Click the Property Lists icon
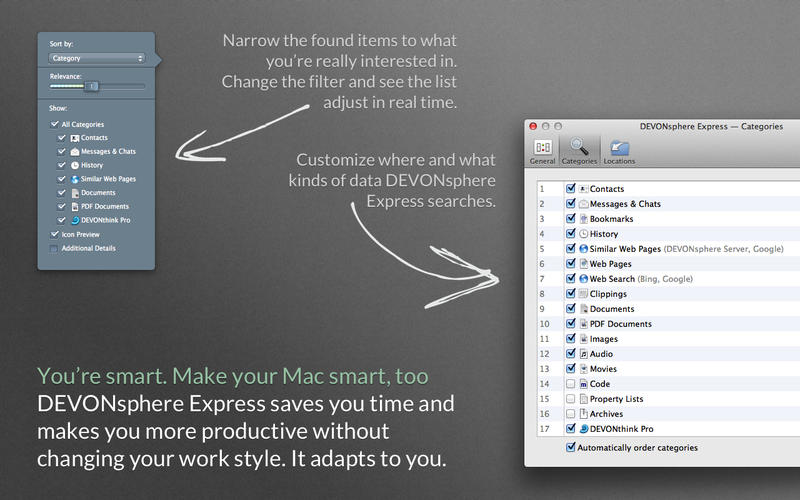 point(584,399)
